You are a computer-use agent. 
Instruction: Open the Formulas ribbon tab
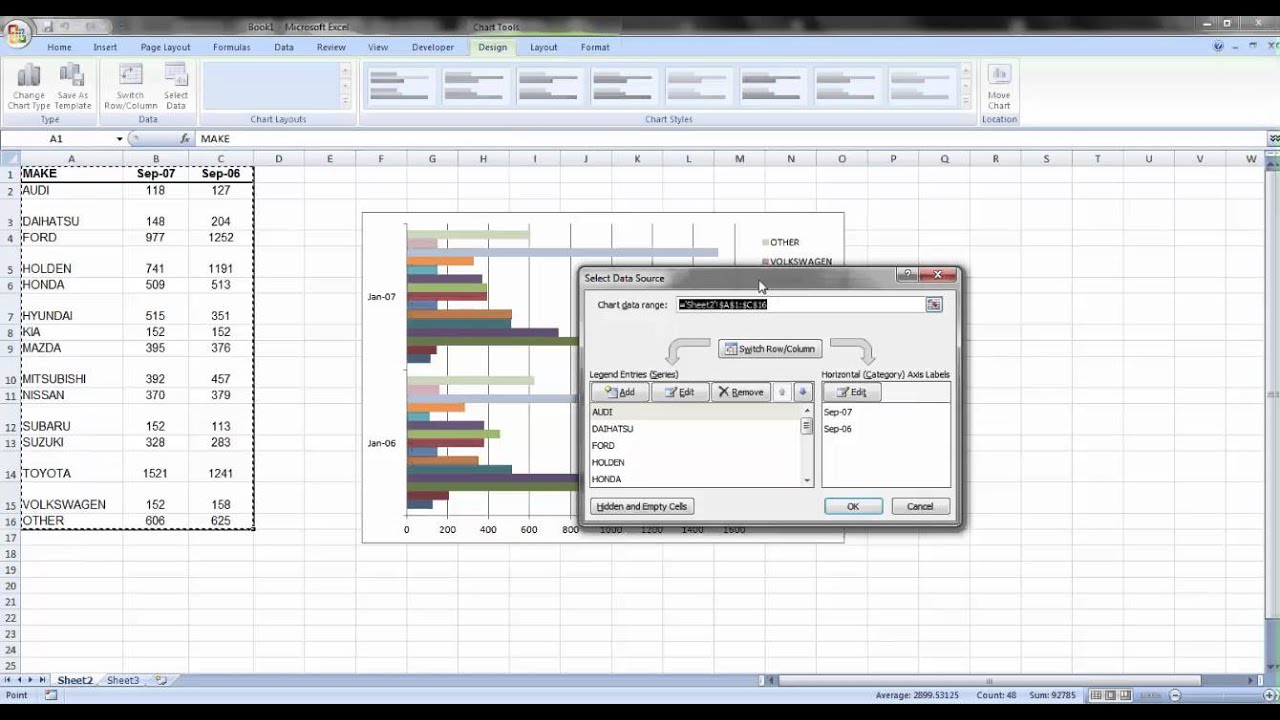click(231, 47)
